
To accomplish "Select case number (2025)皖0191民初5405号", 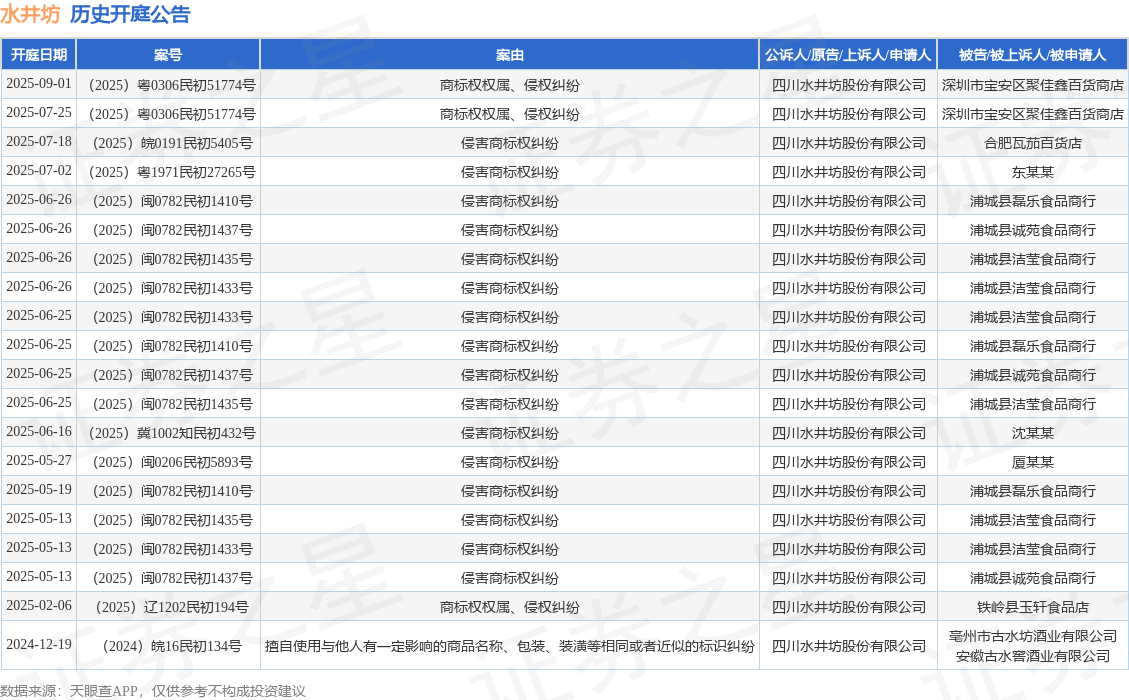I will coord(172,143).
